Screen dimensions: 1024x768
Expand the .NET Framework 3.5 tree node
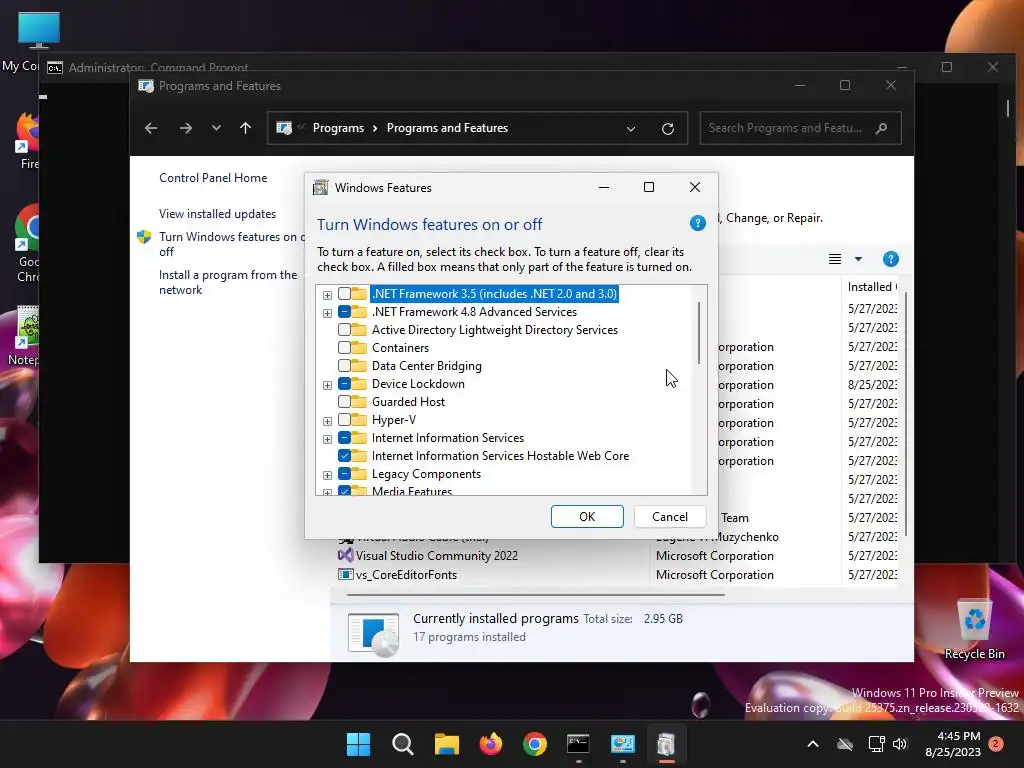(327, 295)
